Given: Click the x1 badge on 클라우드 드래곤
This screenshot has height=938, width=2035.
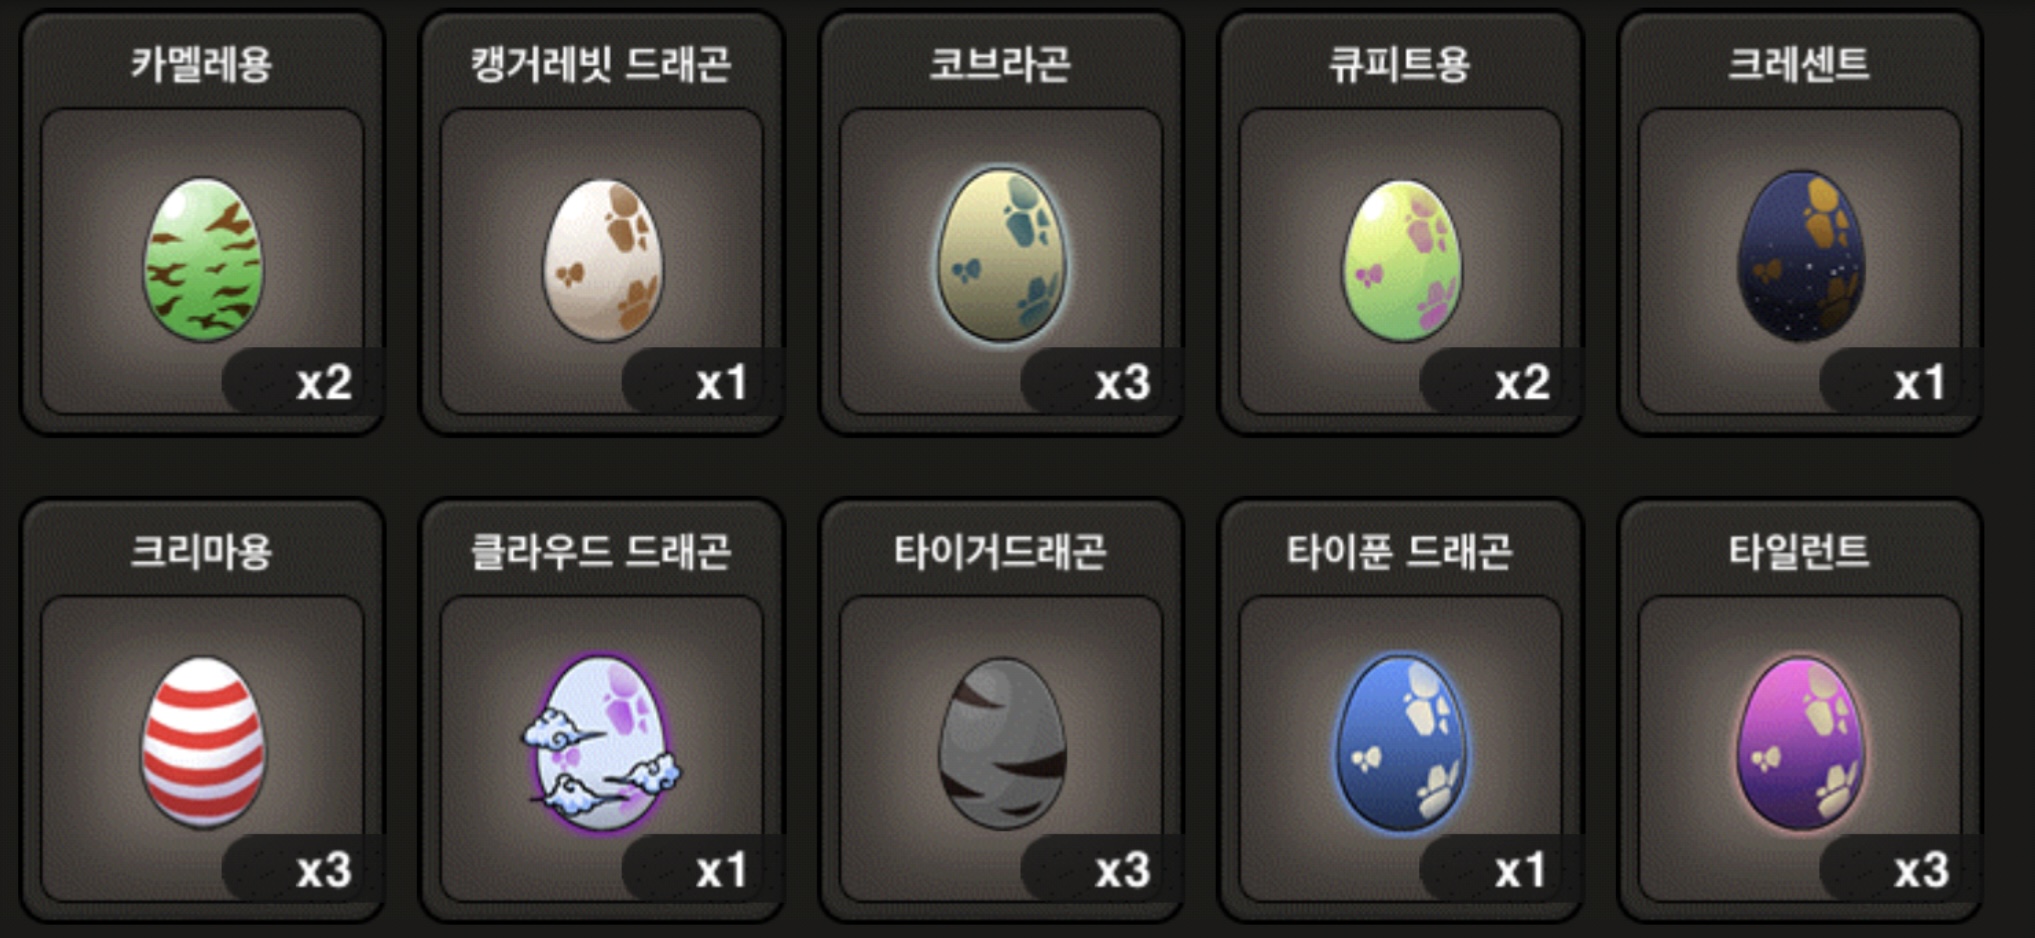Looking at the screenshot, I should point(722,869).
